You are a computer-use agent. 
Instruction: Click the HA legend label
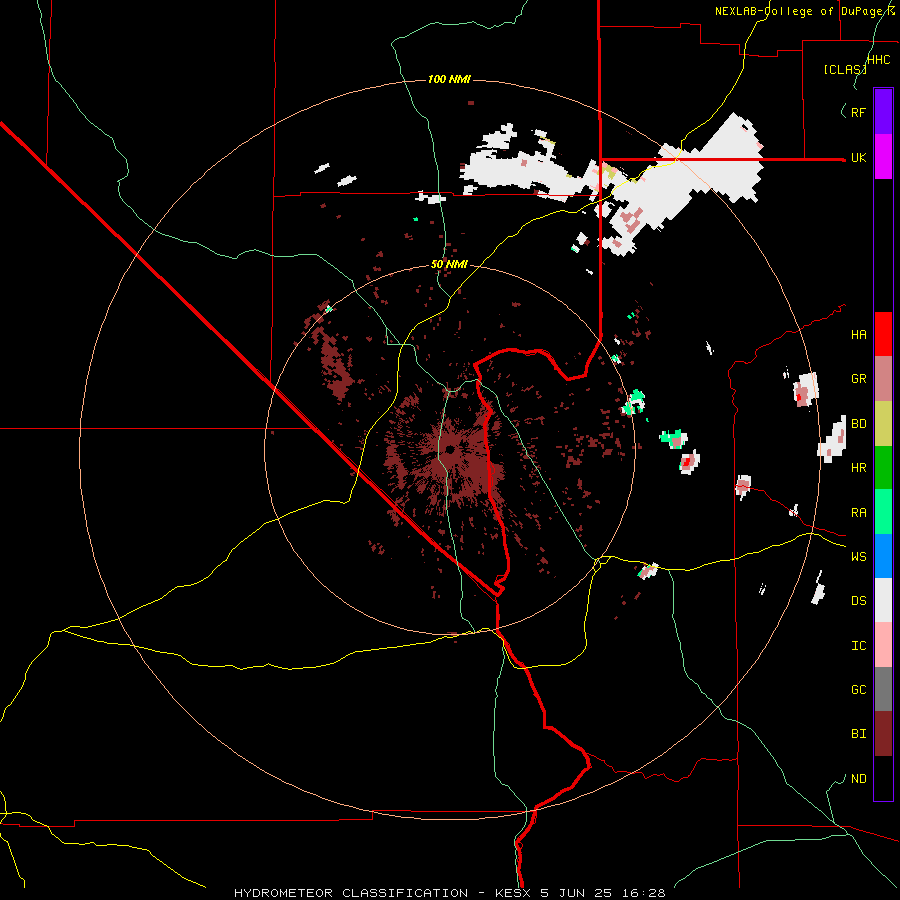858,334
